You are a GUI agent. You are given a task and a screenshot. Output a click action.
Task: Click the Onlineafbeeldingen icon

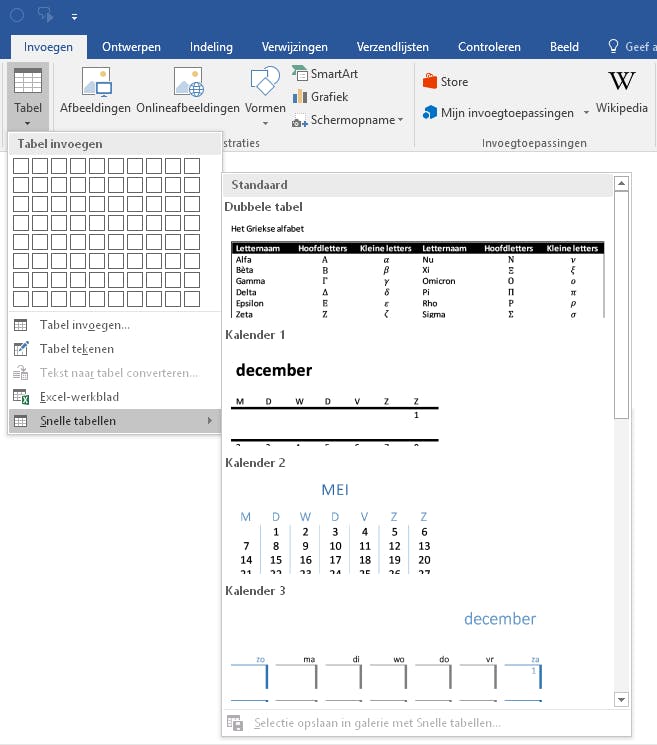(188, 82)
